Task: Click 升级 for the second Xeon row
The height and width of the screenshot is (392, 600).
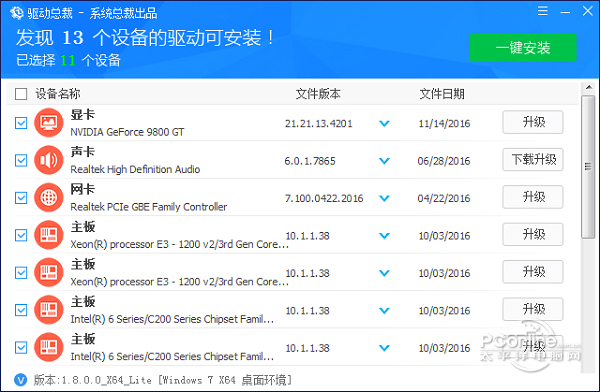Action: point(533,272)
